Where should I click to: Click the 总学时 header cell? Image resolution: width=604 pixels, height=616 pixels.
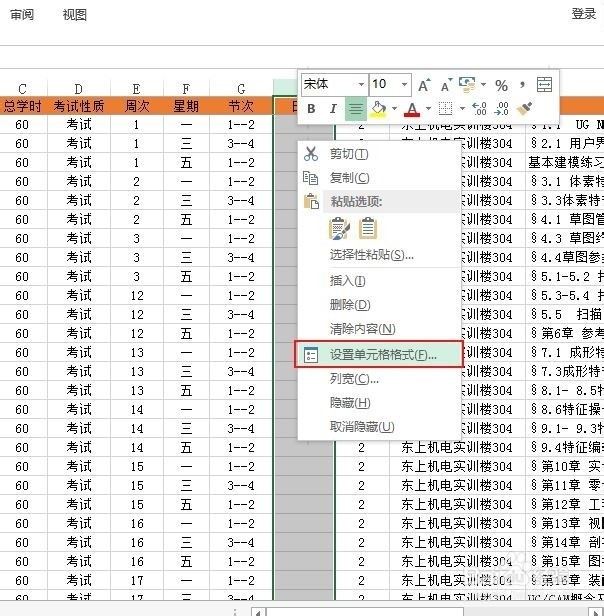pos(23,106)
